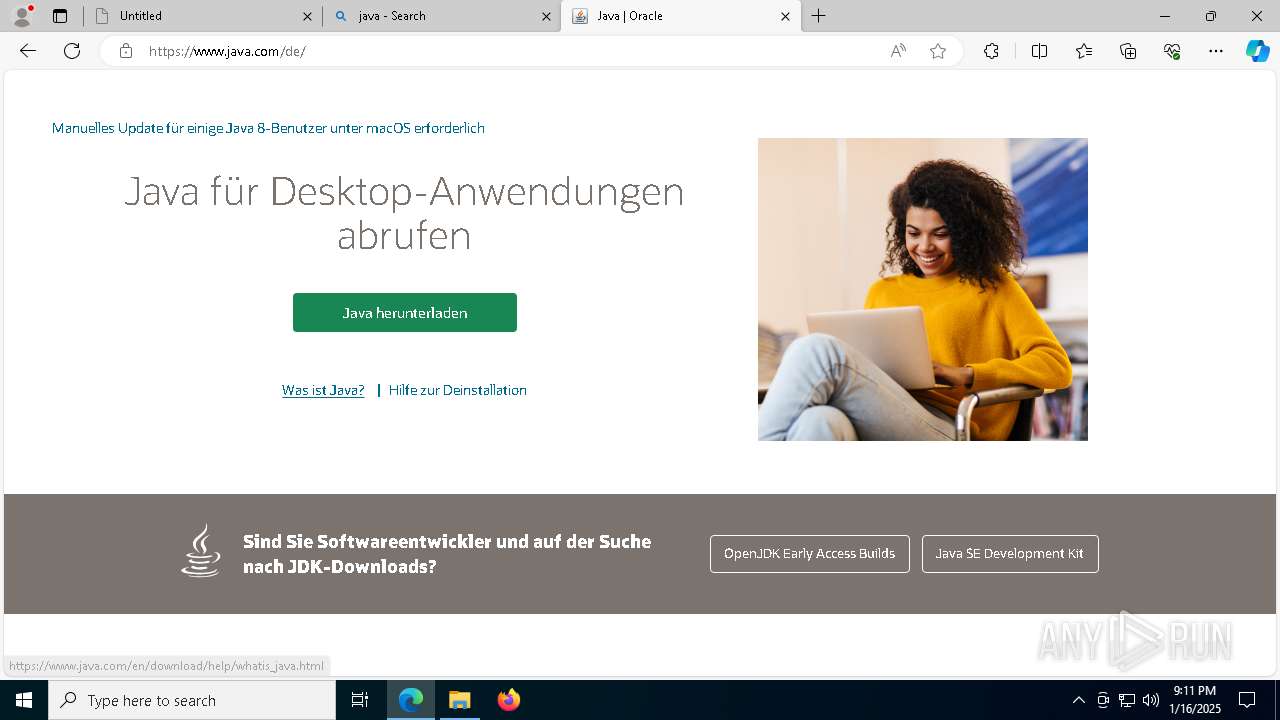Viewport: 1280px width, 720px height.
Task: Open a new tab with the plus button
Action: click(x=819, y=16)
